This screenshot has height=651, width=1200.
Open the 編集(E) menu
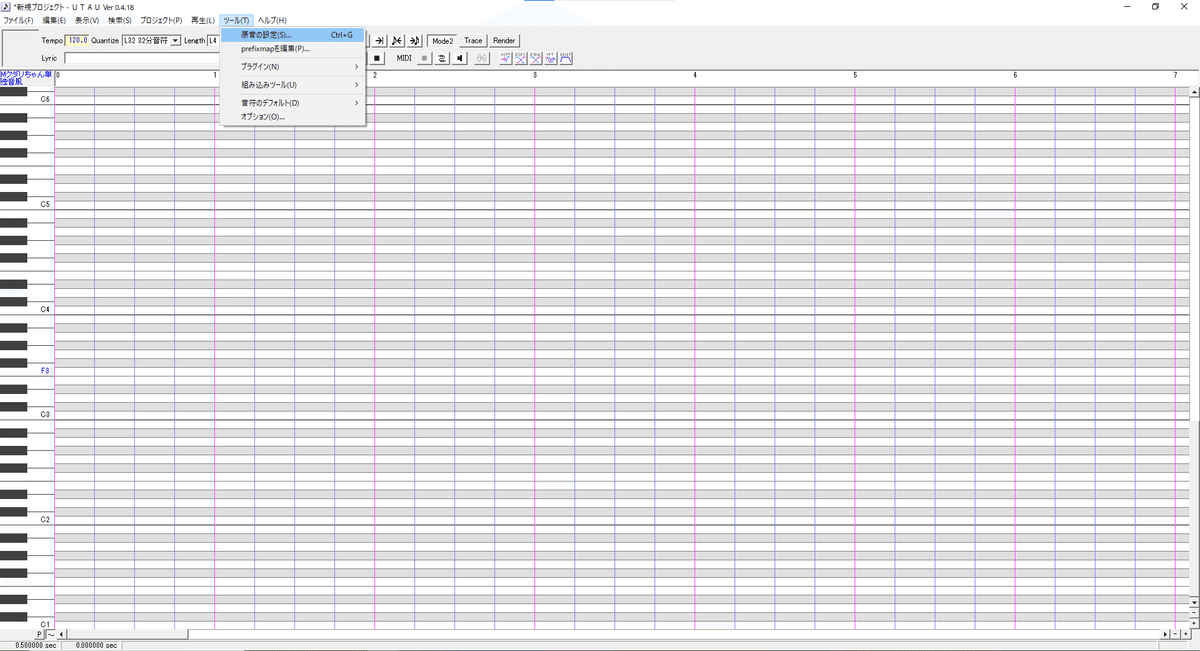[x=54, y=20]
